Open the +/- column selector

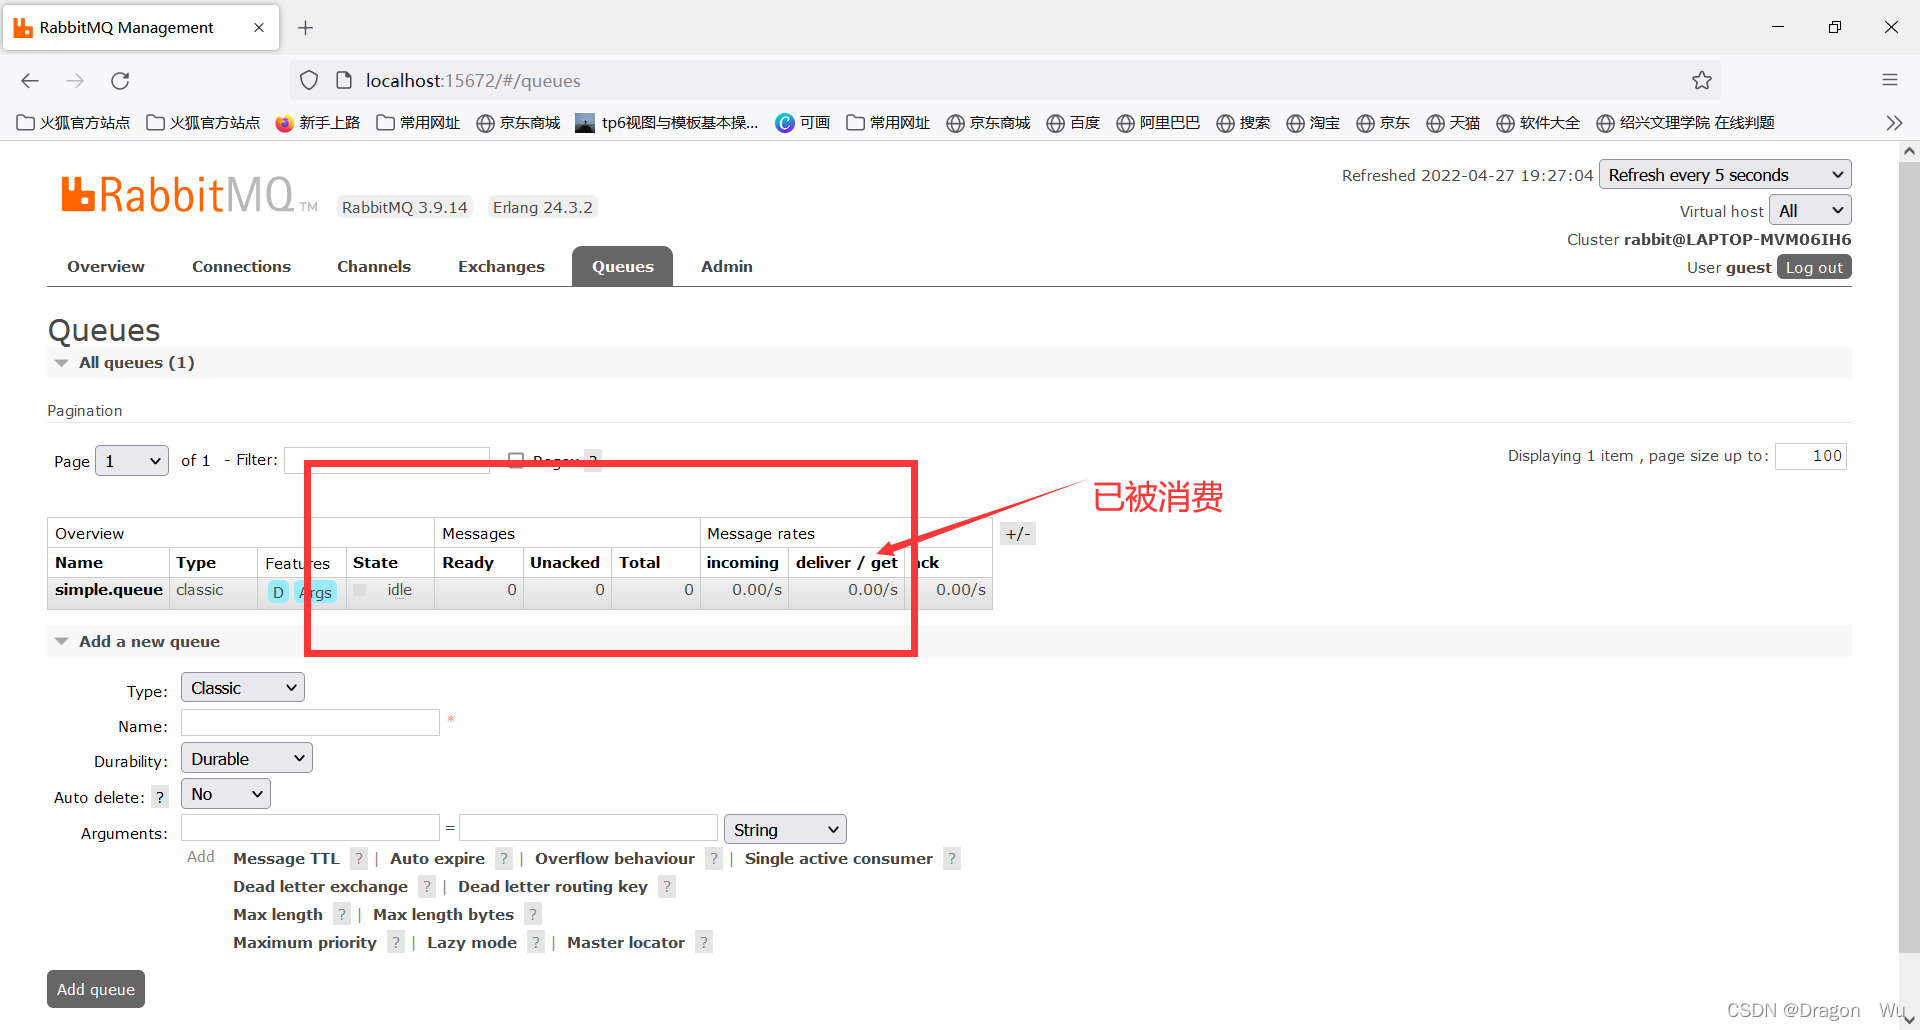click(1017, 533)
